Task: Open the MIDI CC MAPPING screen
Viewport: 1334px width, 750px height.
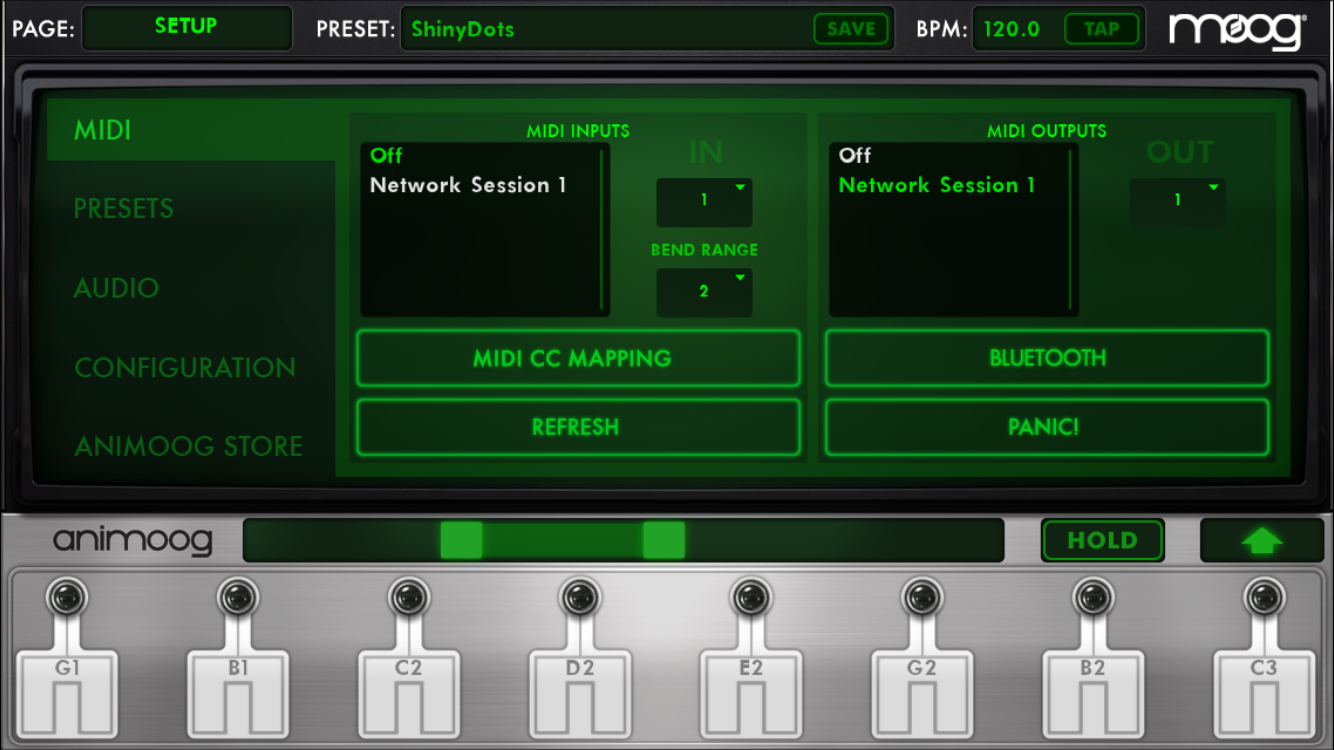Action: click(x=578, y=358)
